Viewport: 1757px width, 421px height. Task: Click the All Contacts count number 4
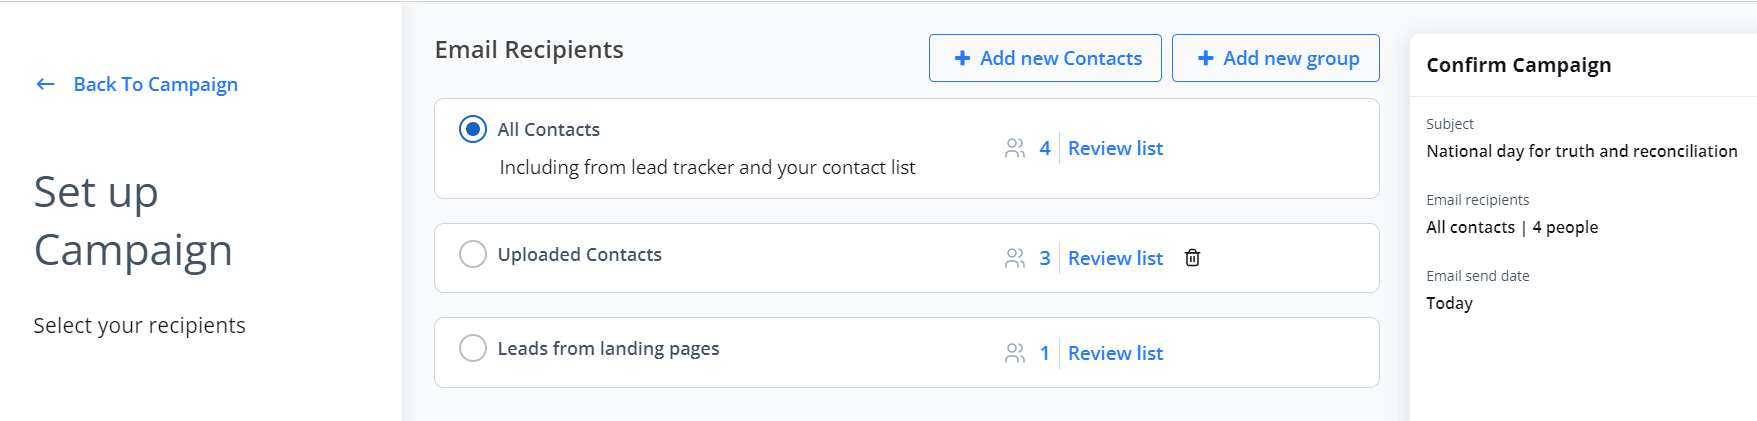[1045, 149]
